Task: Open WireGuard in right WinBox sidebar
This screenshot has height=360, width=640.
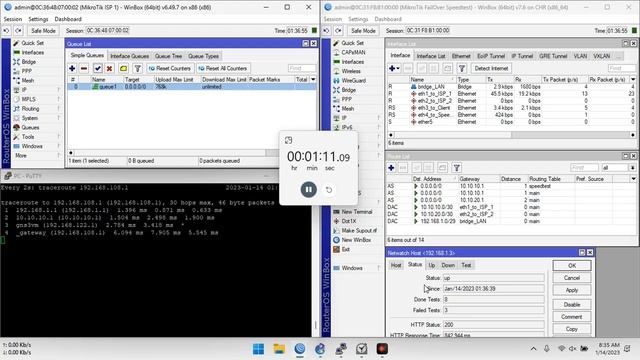Action: click(353, 80)
